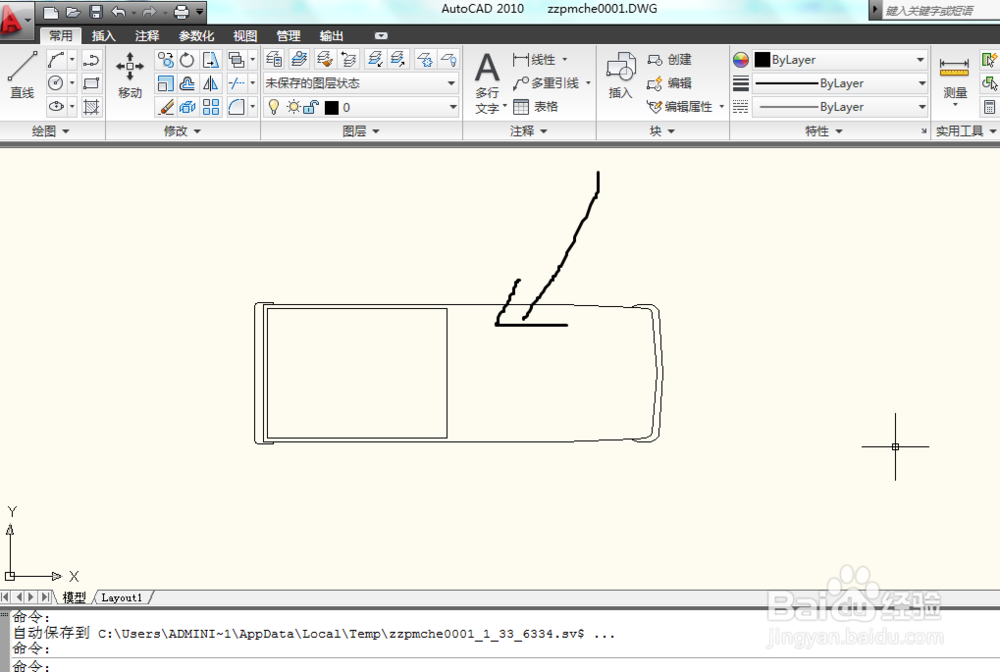Screen dimensions: 1000x672
Task: Choose the Rectangle draw tool
Action: coord(91,83)
